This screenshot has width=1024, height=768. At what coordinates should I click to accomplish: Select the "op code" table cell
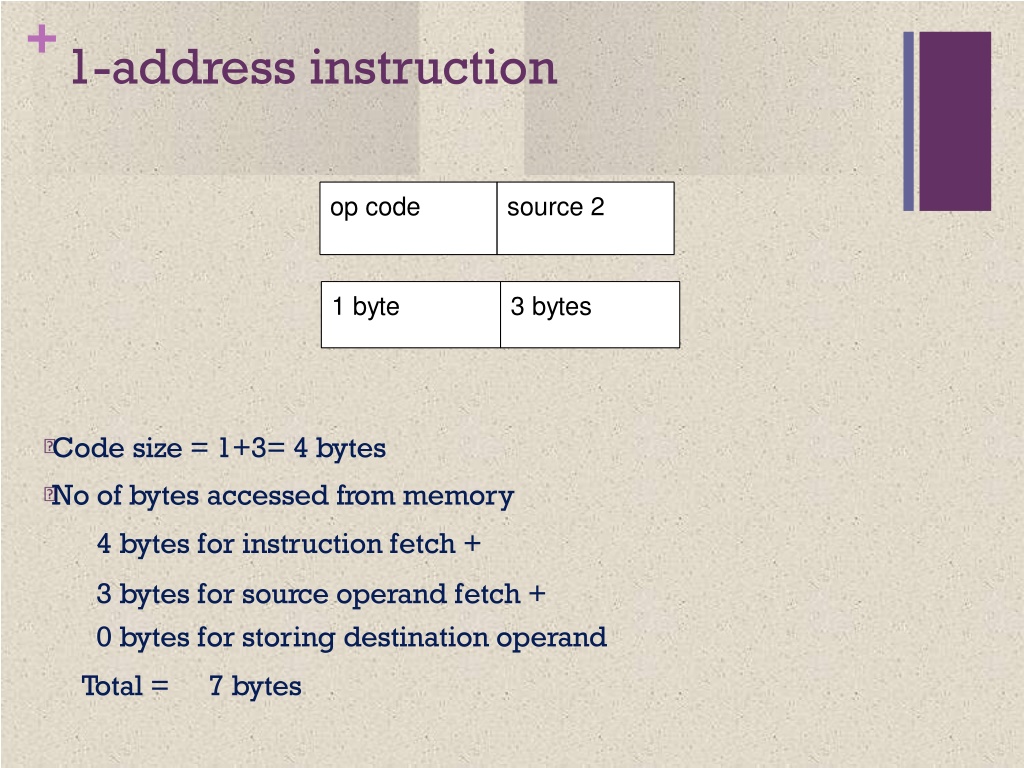tap(408, 218)
